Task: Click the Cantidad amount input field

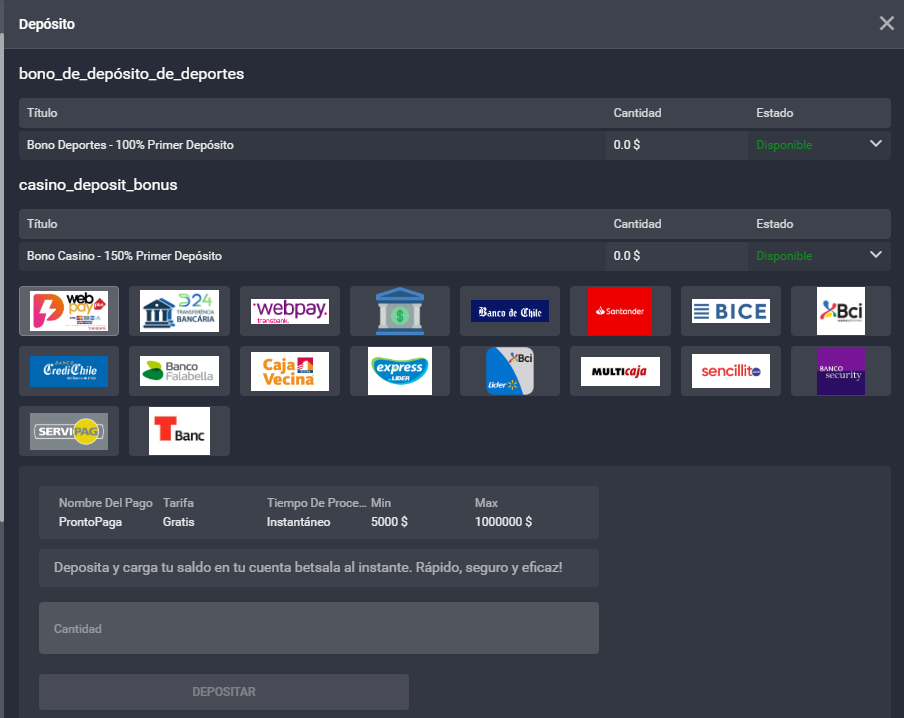Action: click(319, 628)
